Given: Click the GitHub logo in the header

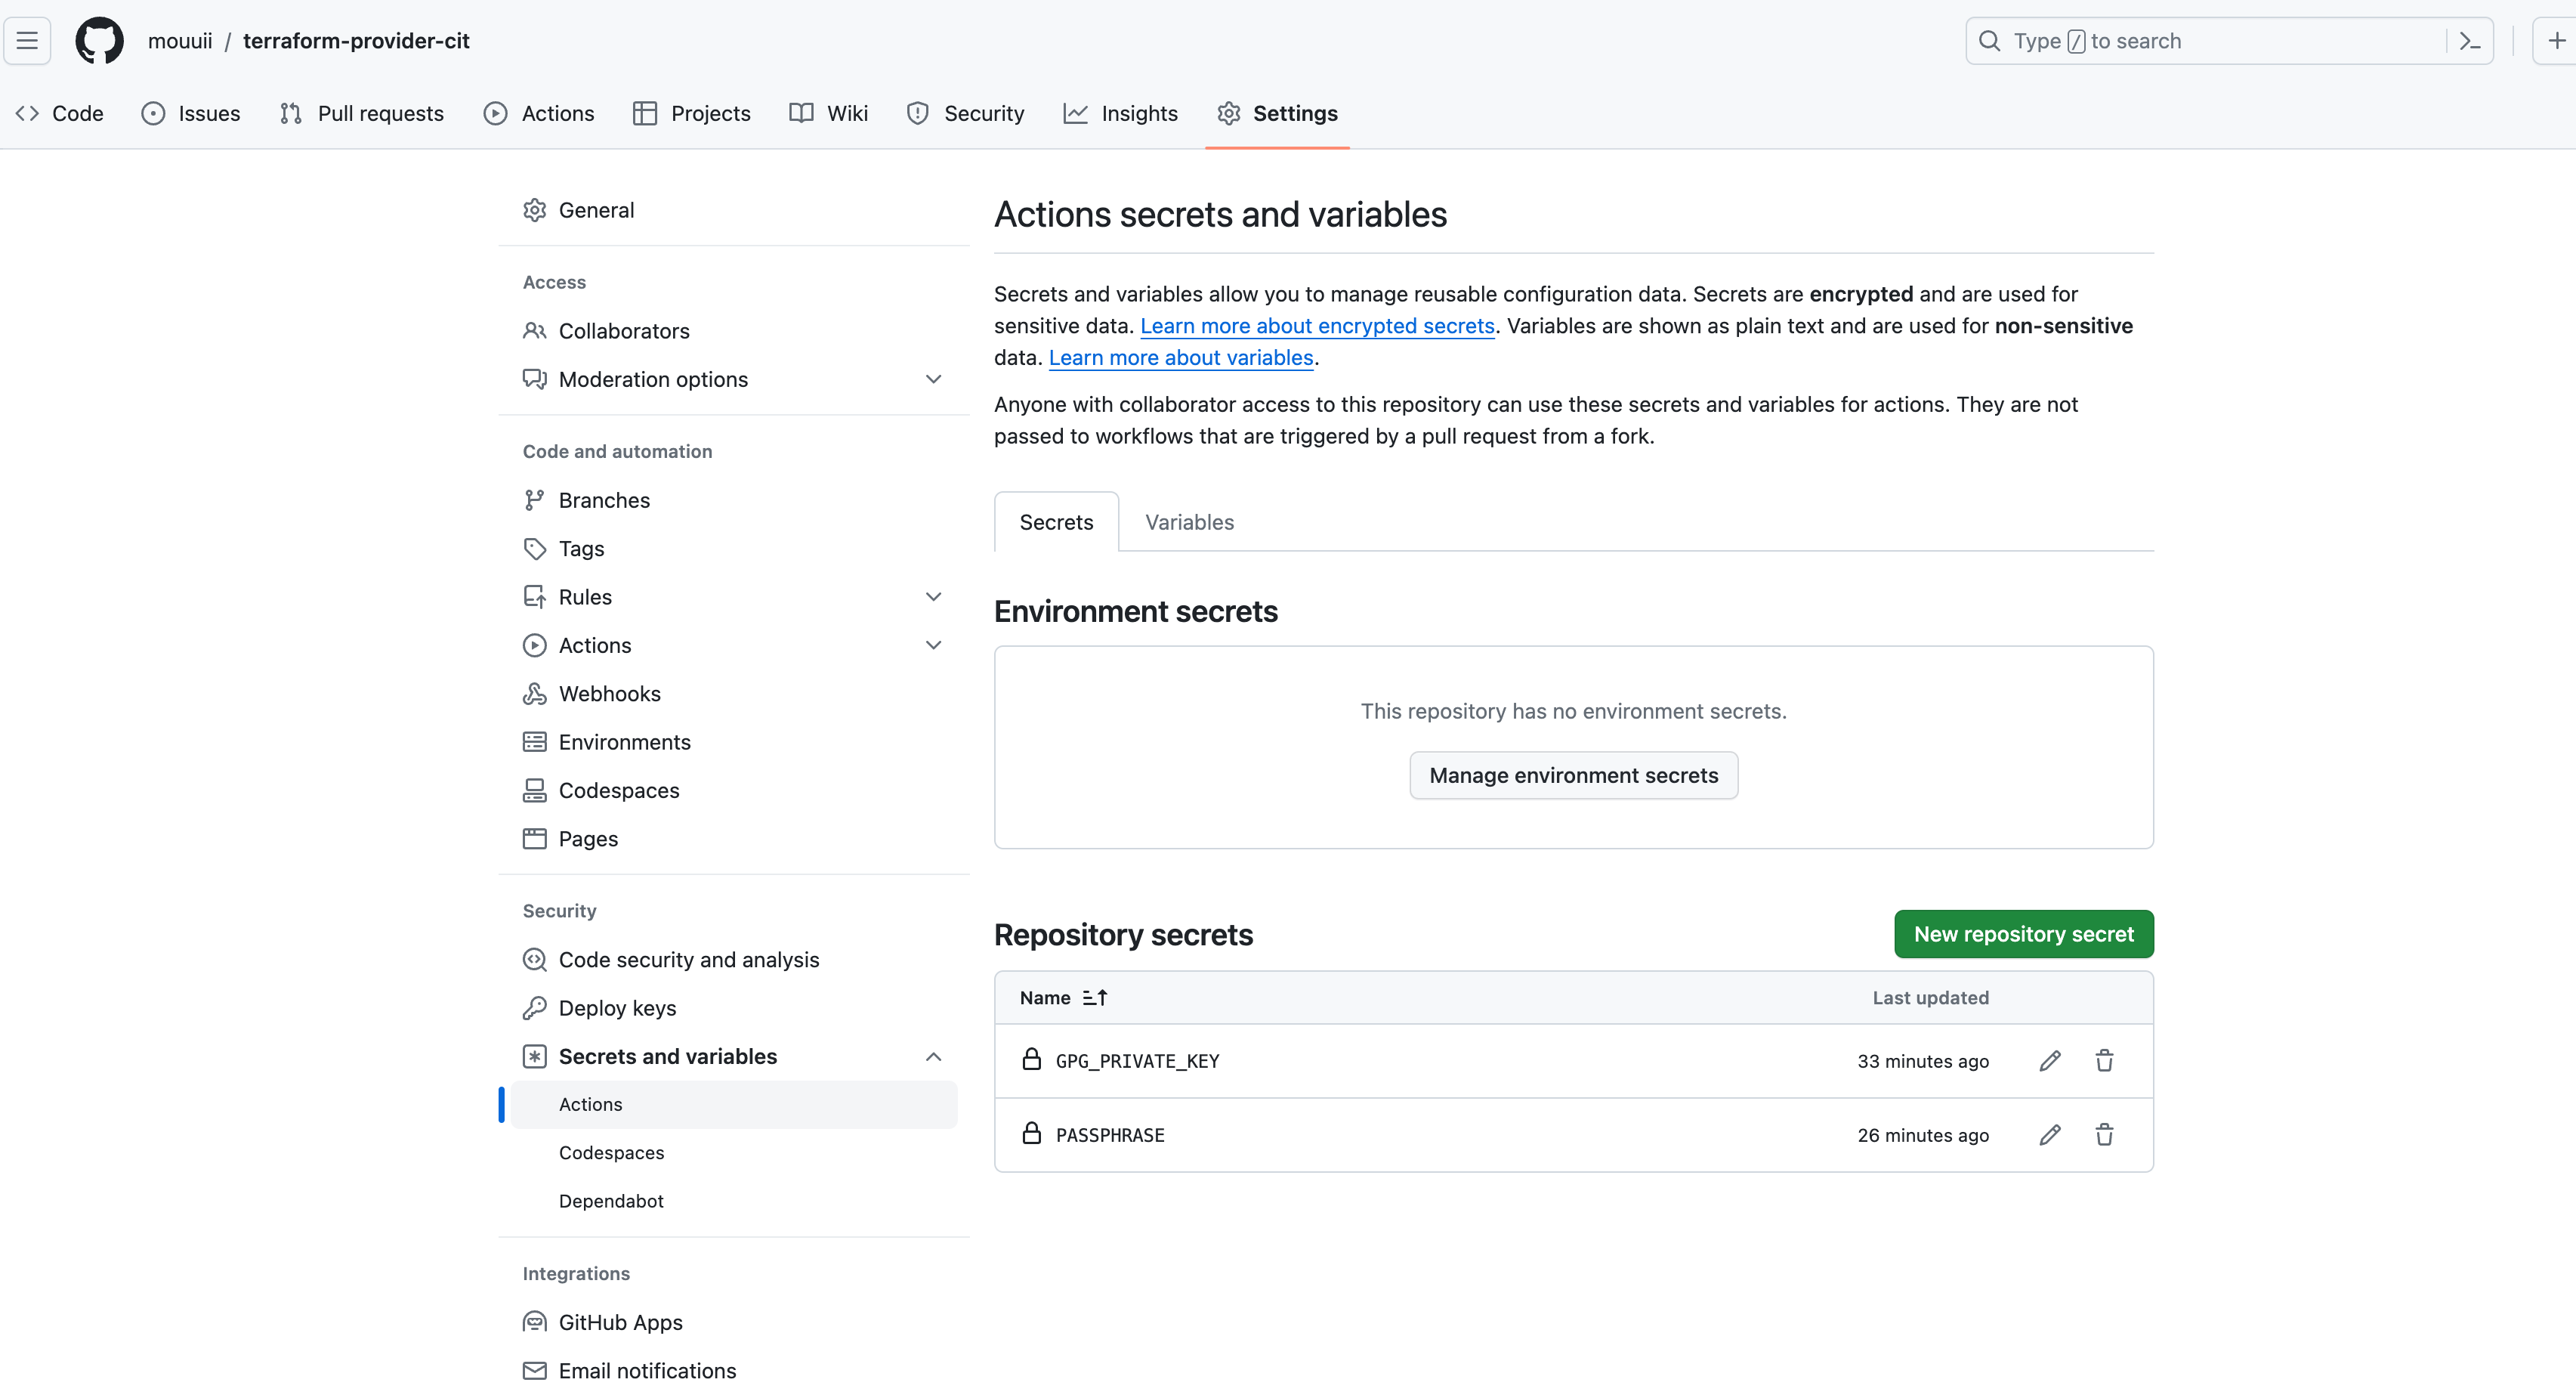Looking at the screenshot, I should (98, 40).
